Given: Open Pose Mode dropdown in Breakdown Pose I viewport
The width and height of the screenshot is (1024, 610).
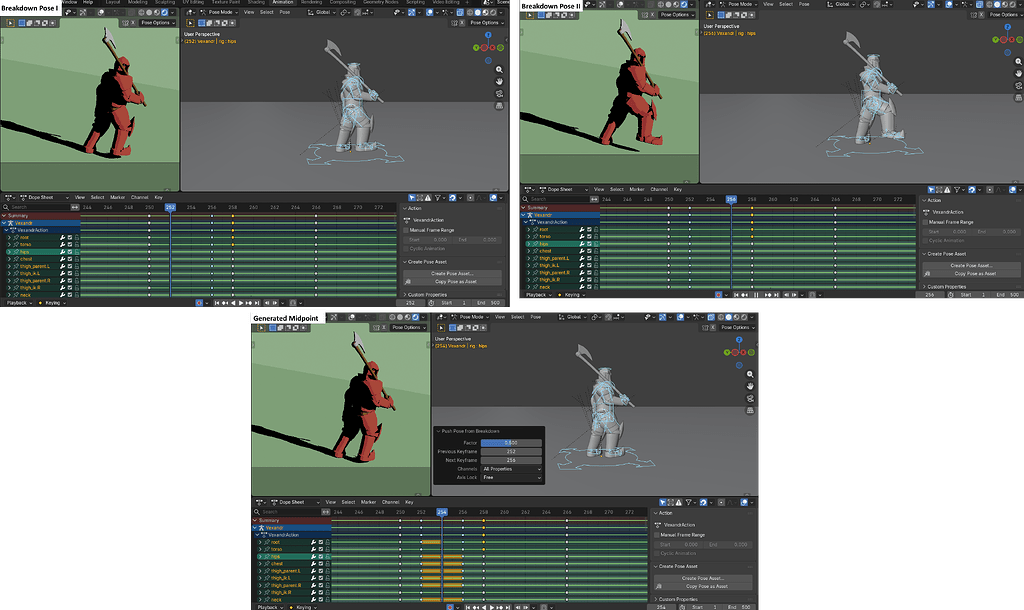Looking at the screenshot, I should point(219,12).
